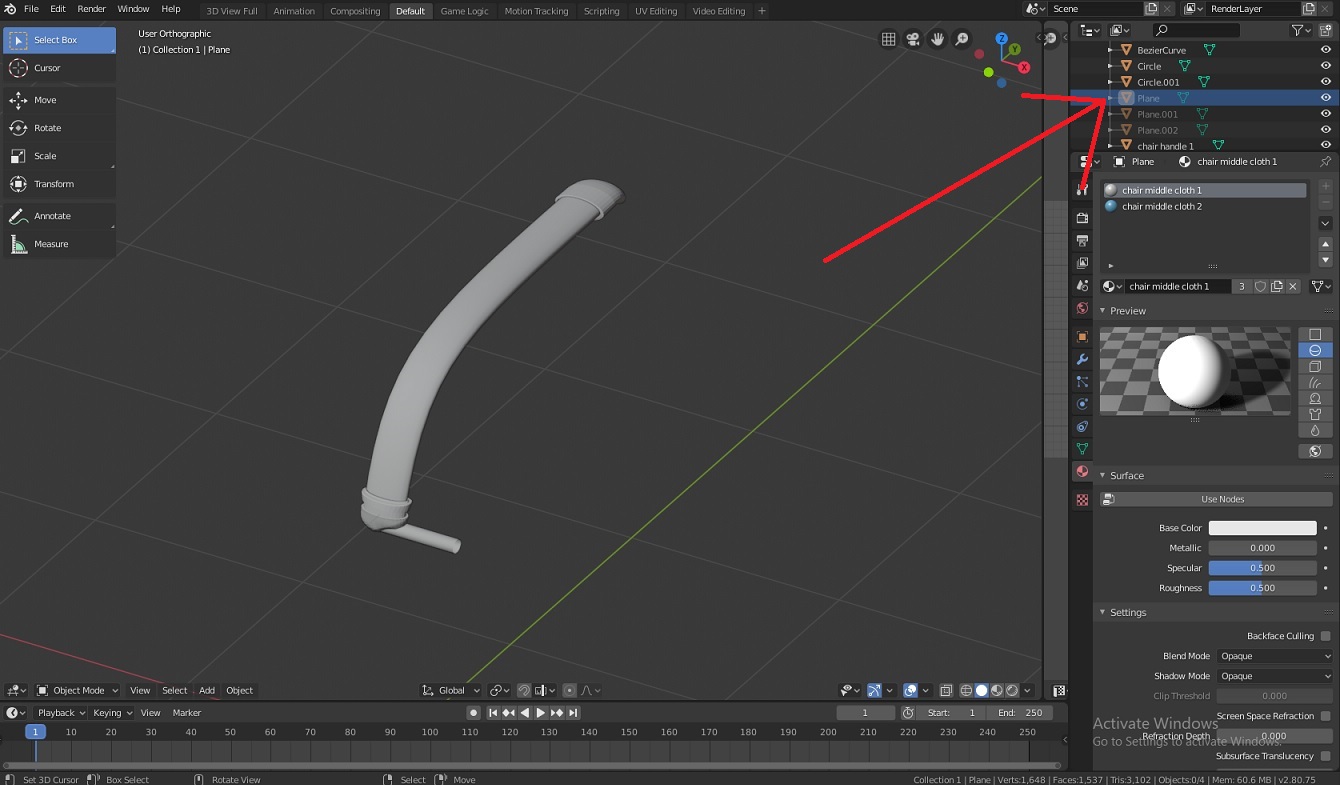1340x785 pixels.
Task: Pick the Scale tool
Action: tap(59, 156)
